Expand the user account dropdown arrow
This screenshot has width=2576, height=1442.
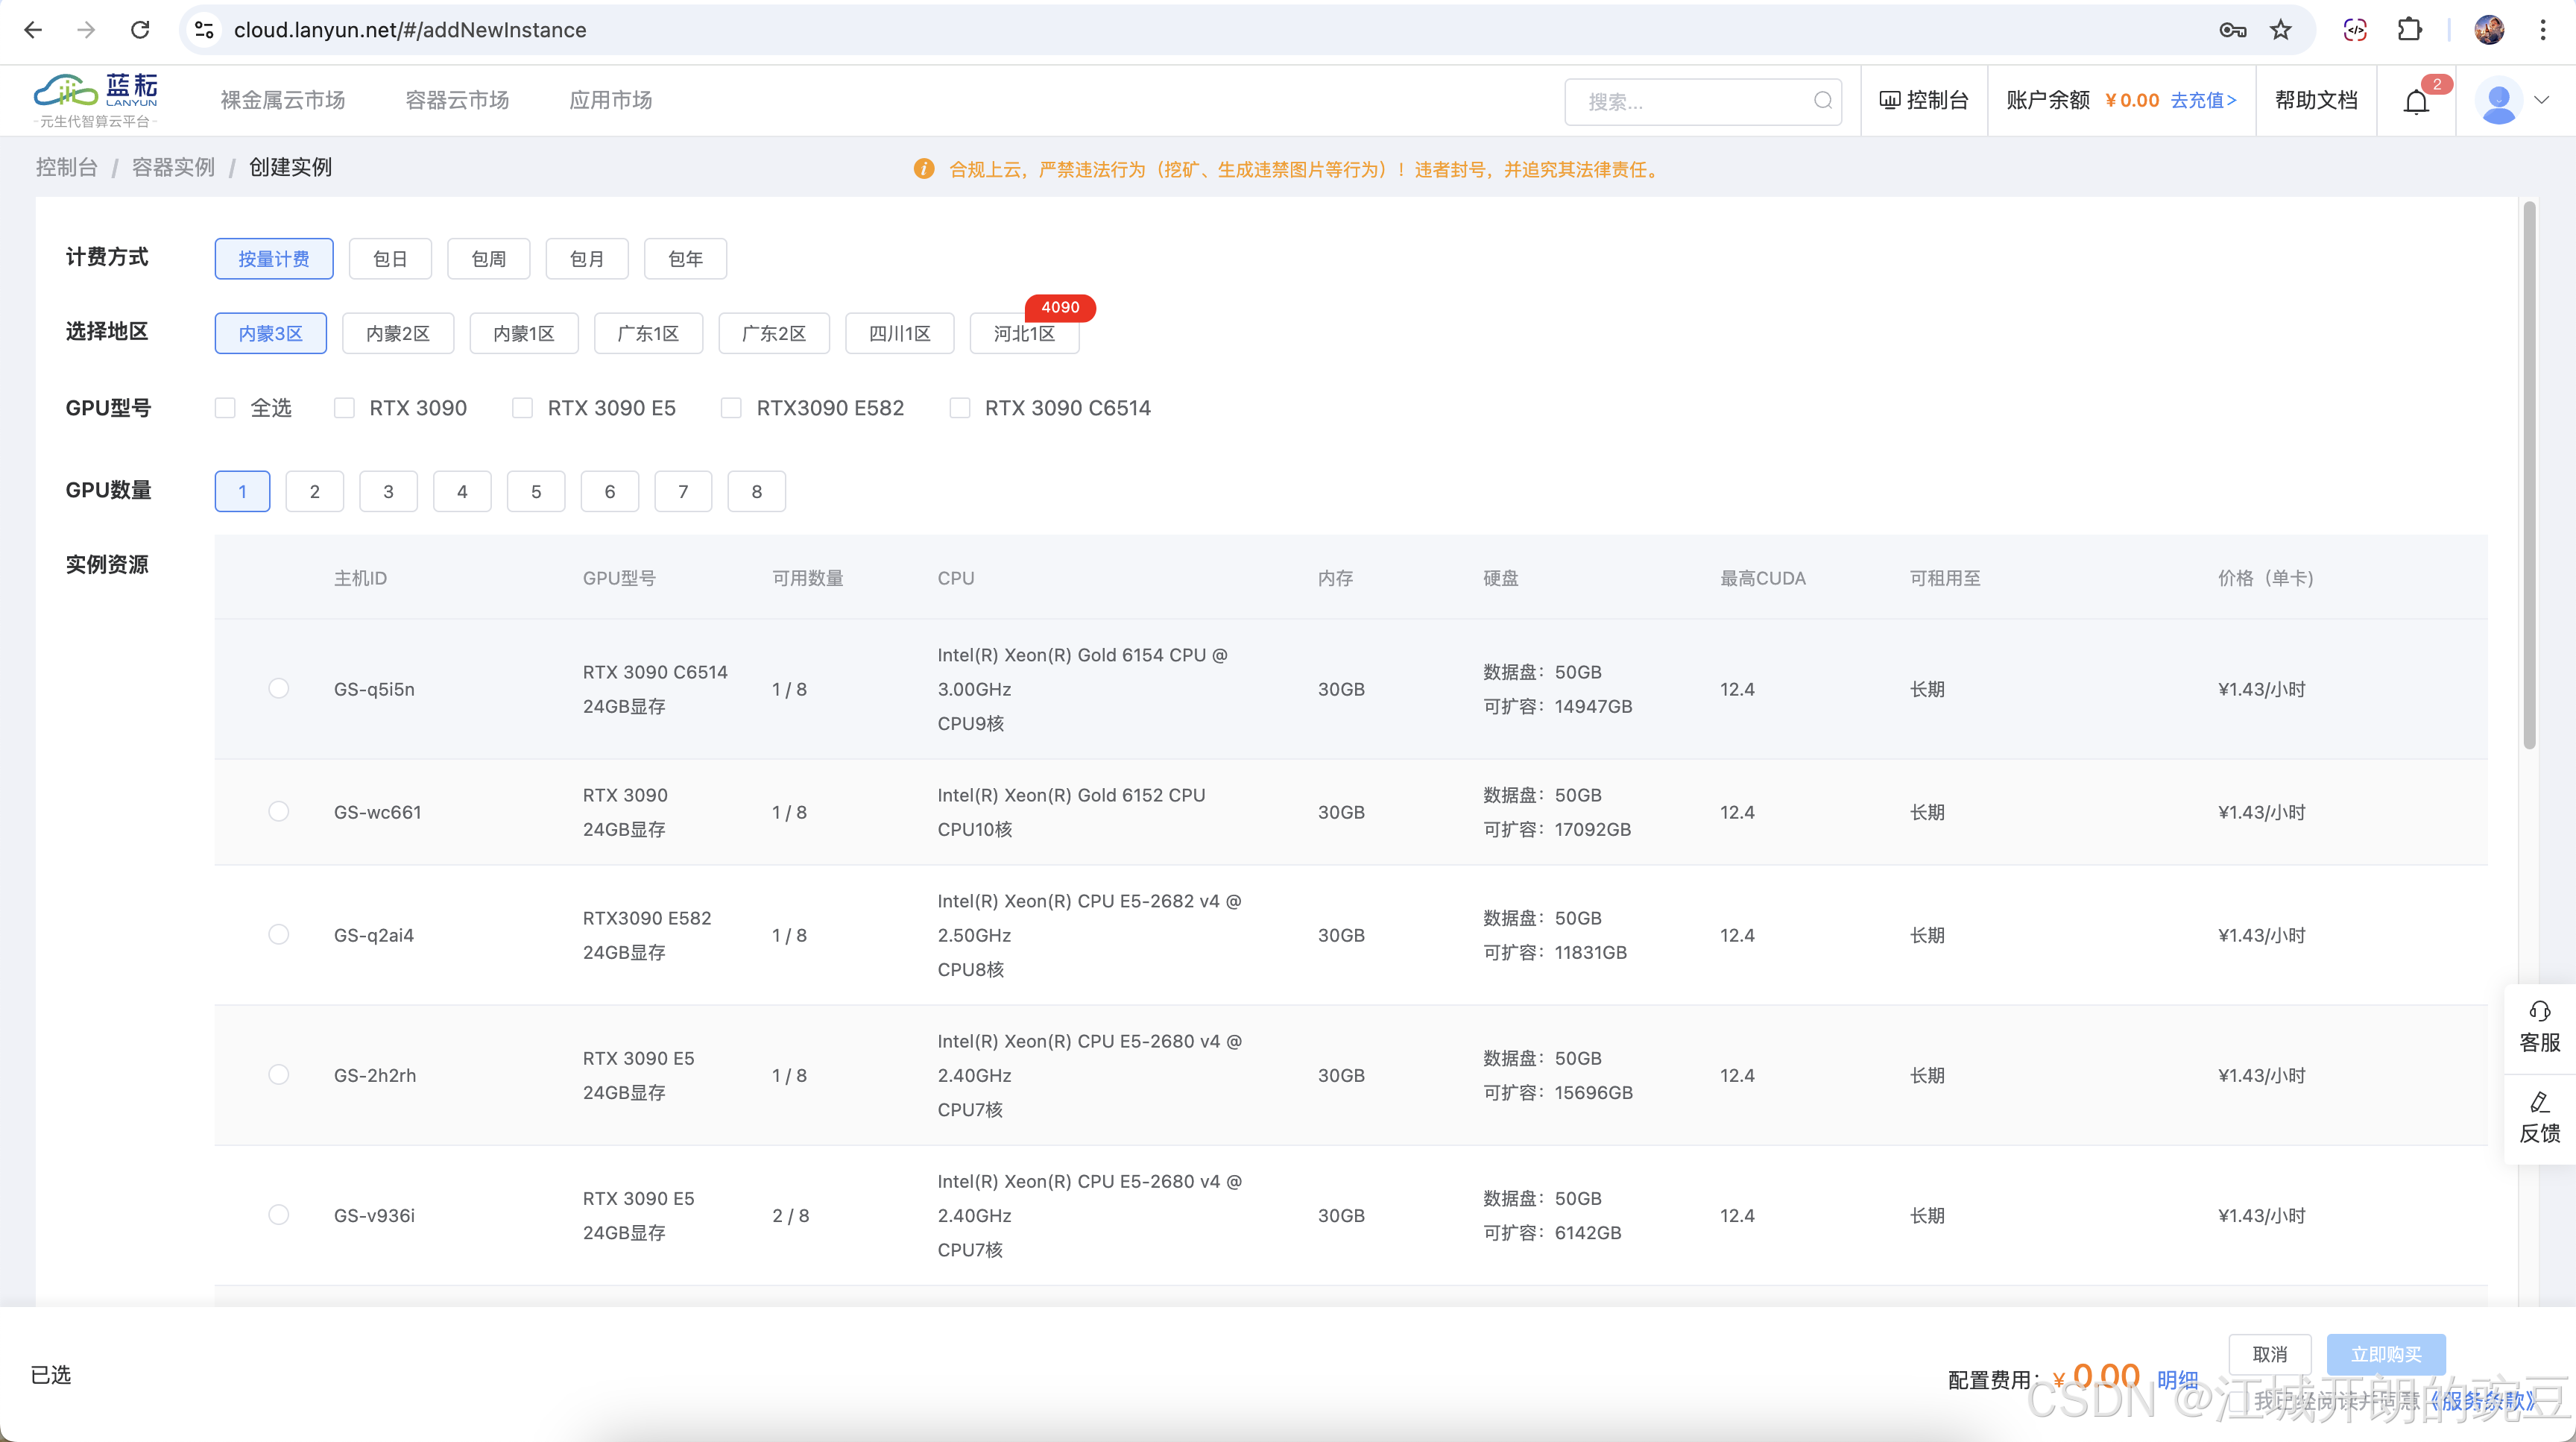pyautogui.click(x=2541, y=100)
